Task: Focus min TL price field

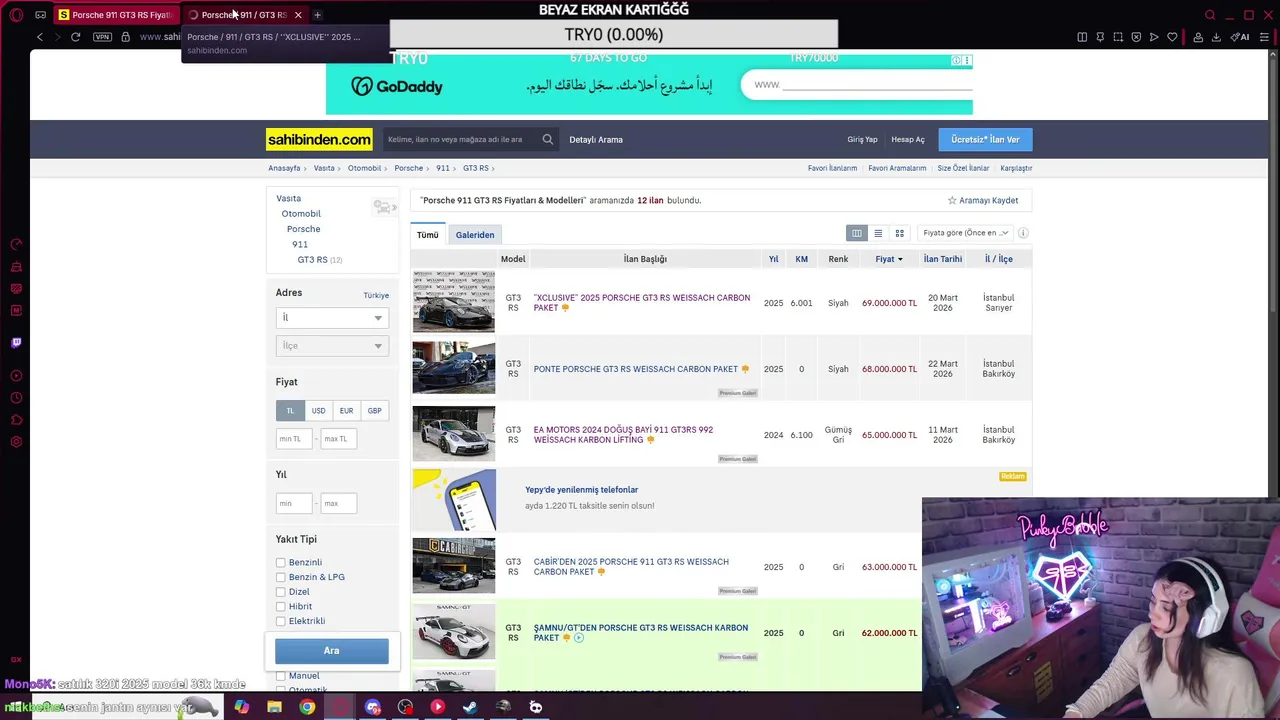Action: (x=294, y=439)
